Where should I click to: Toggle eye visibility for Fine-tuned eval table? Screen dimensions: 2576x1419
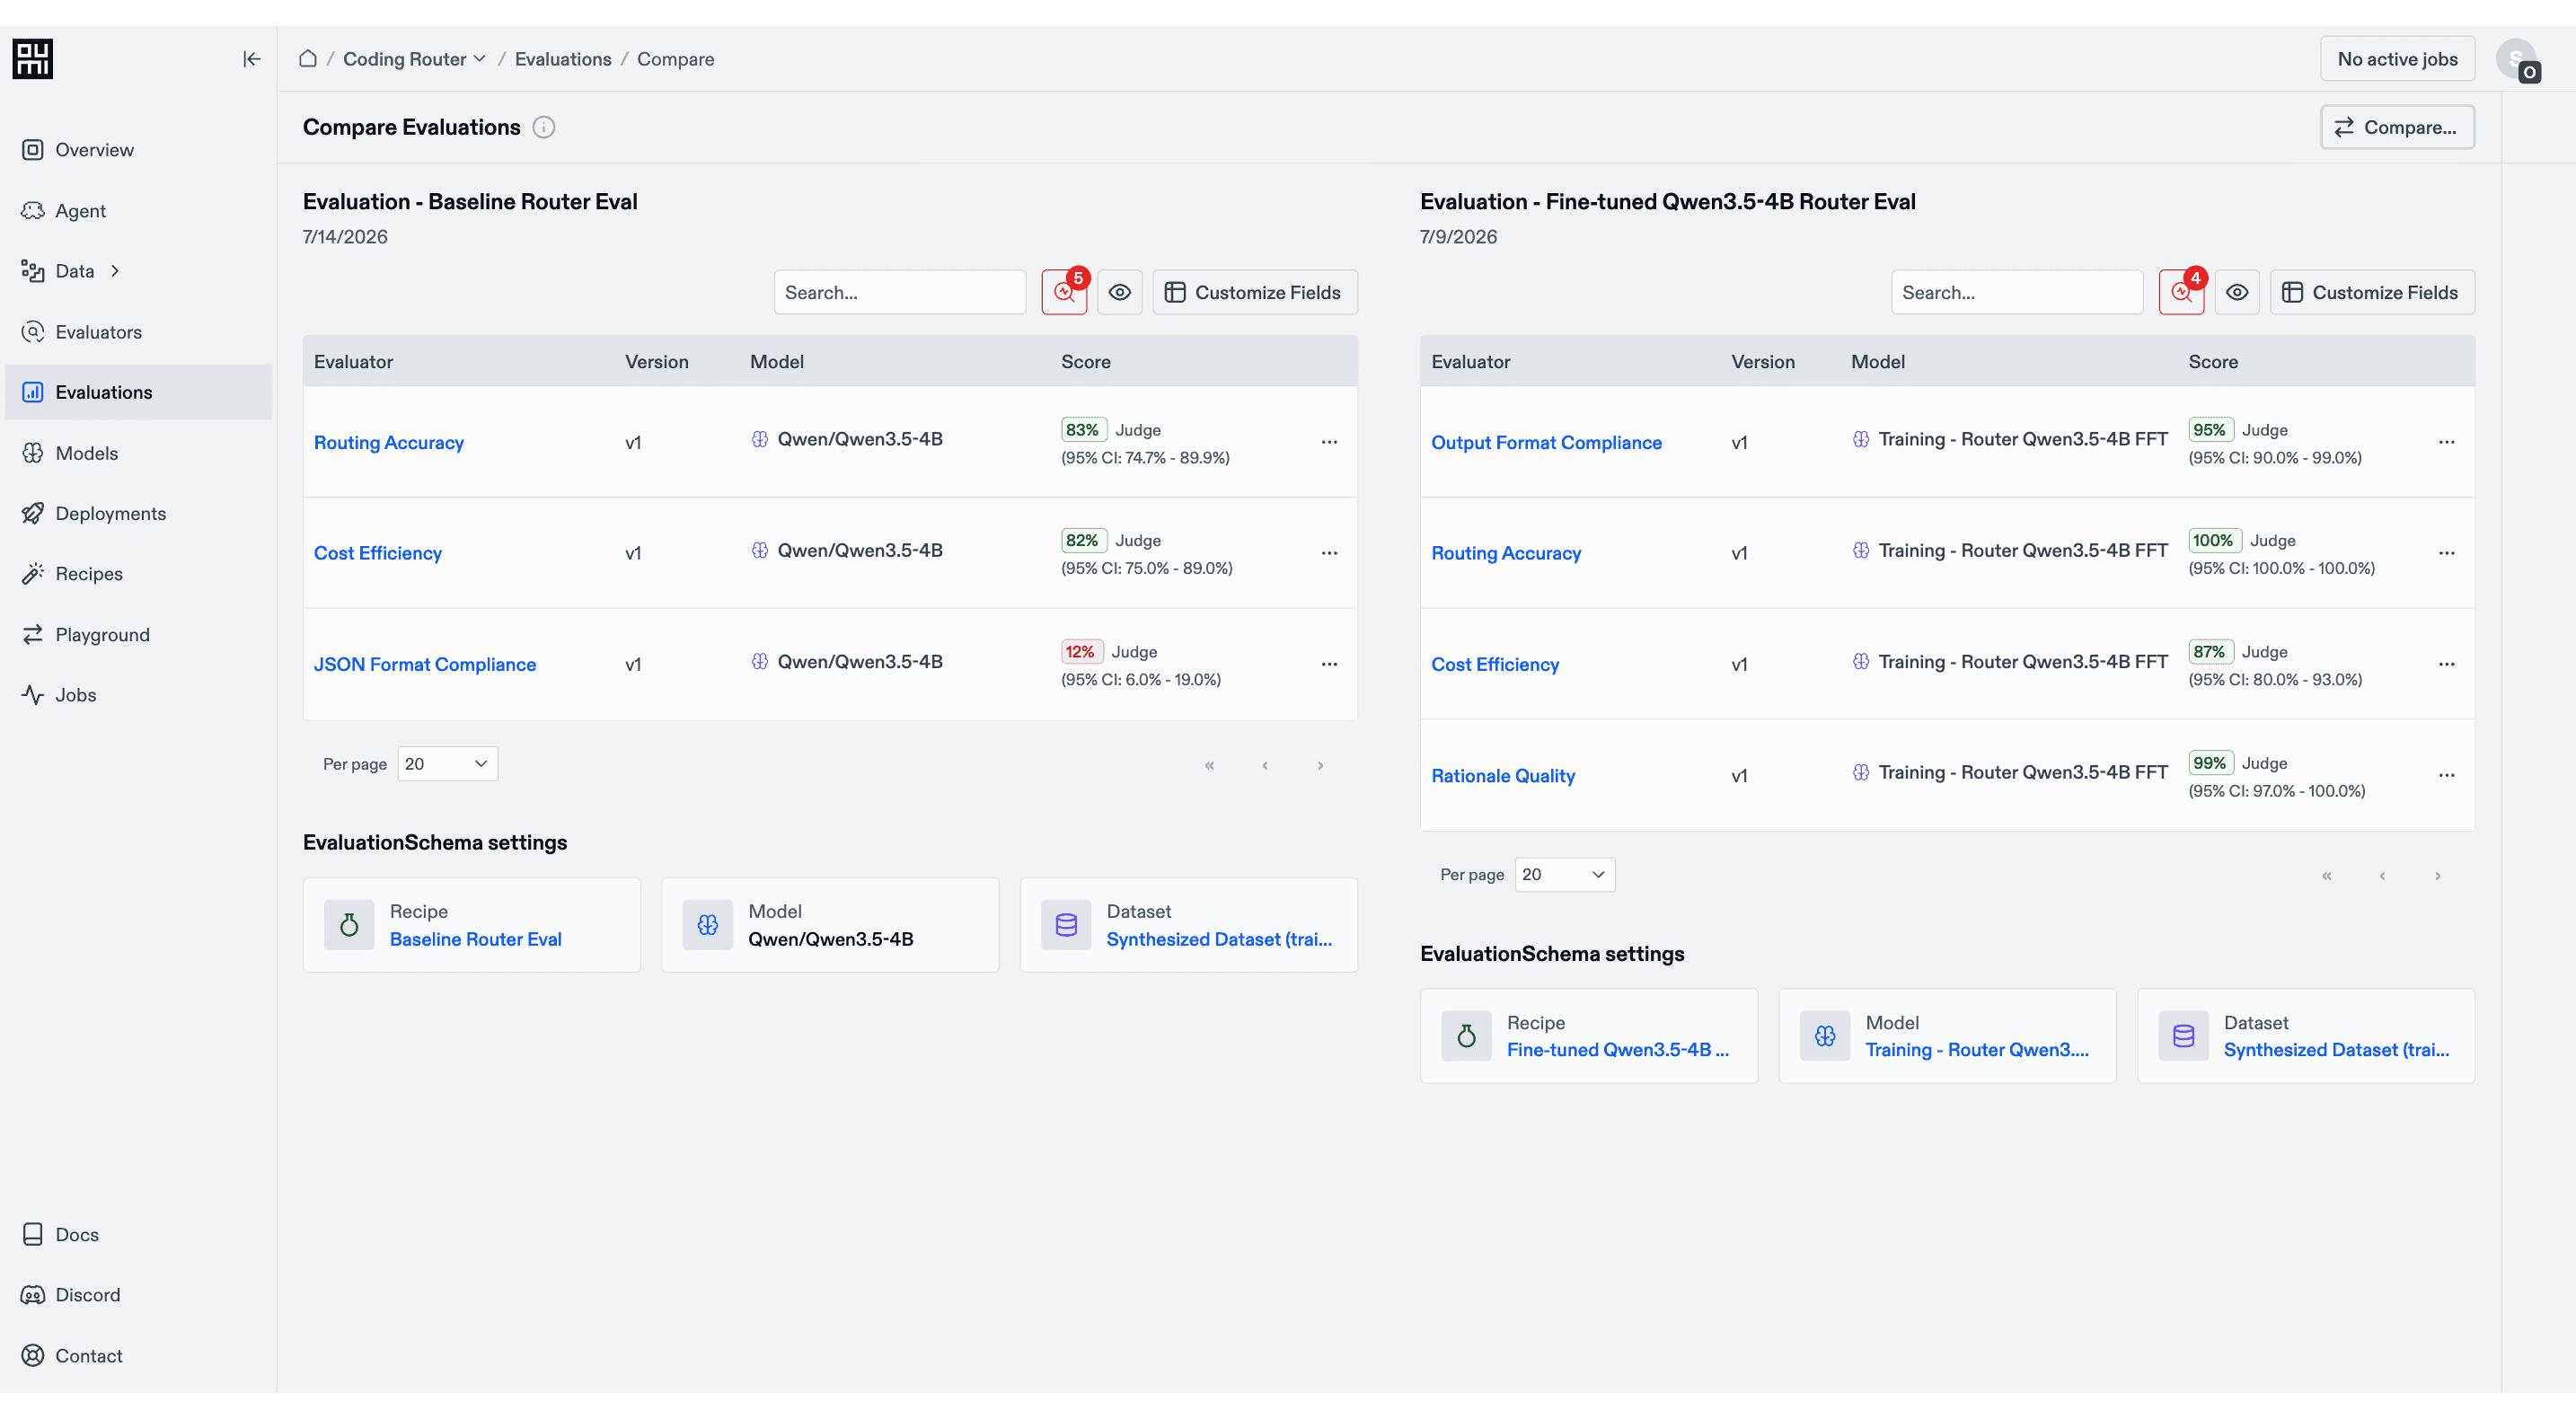[x=2237, y=292]
